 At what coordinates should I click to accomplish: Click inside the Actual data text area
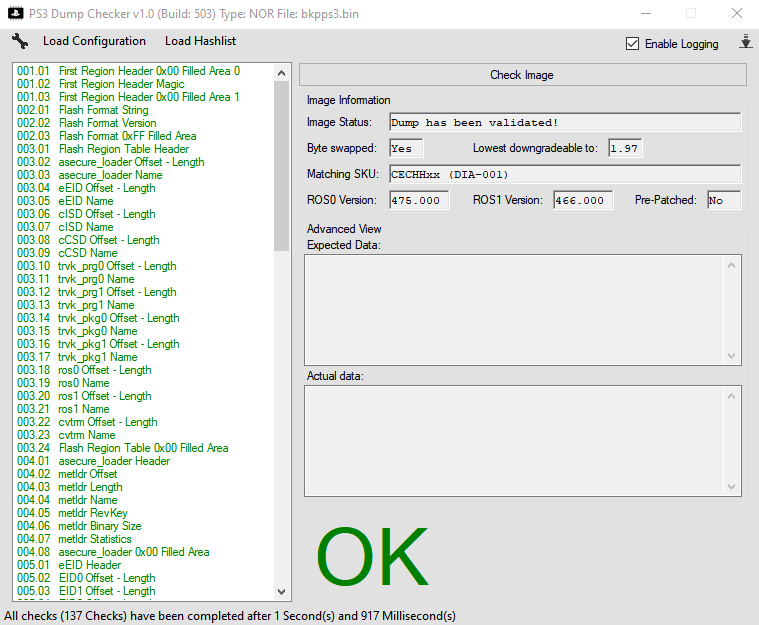click(x=514, y=441)
